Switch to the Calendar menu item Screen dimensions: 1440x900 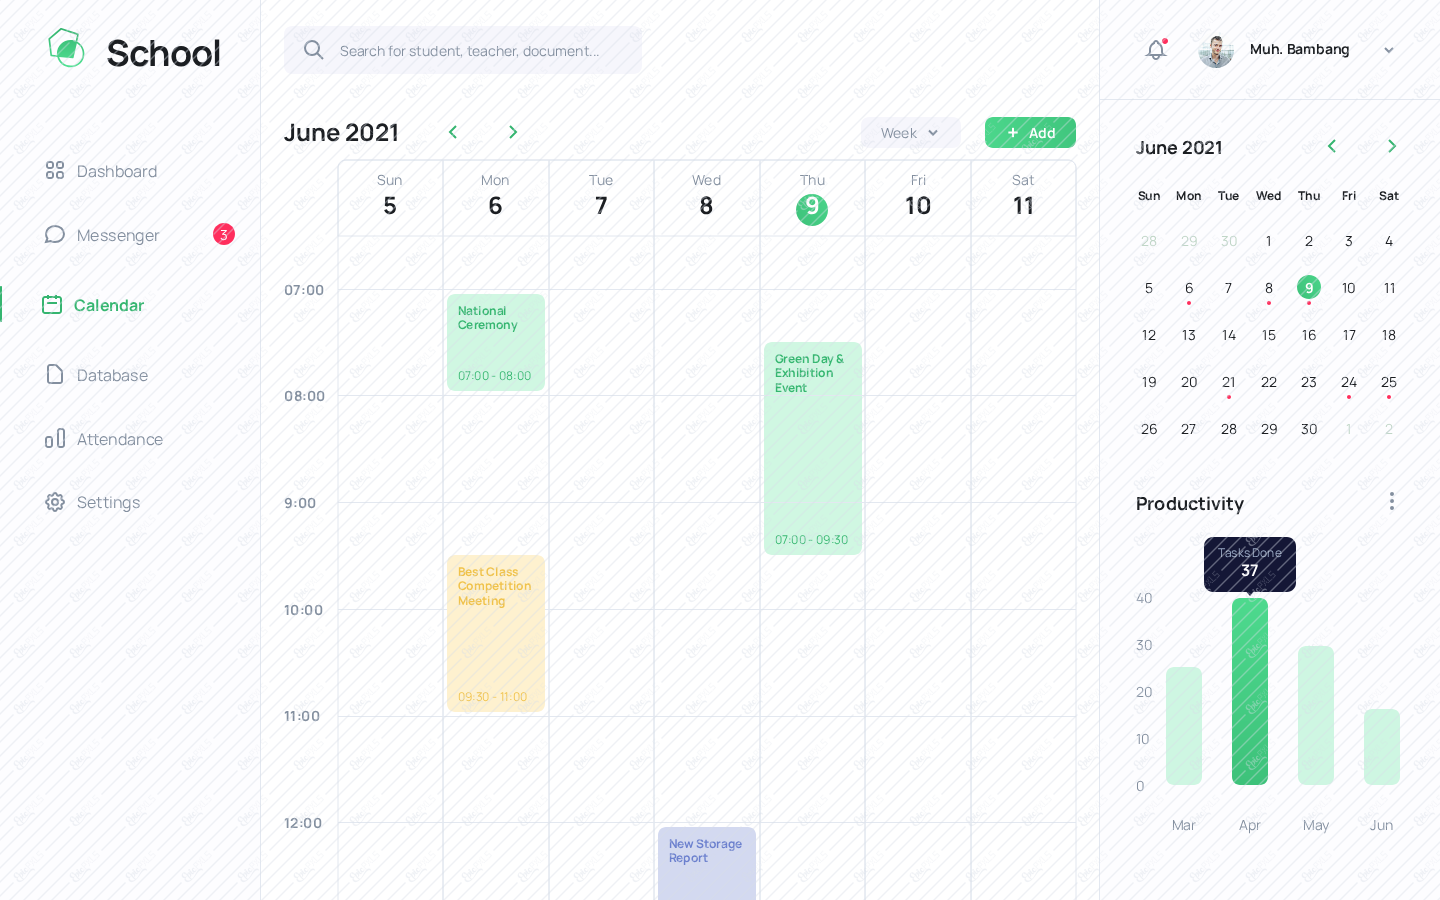point(108,305)
